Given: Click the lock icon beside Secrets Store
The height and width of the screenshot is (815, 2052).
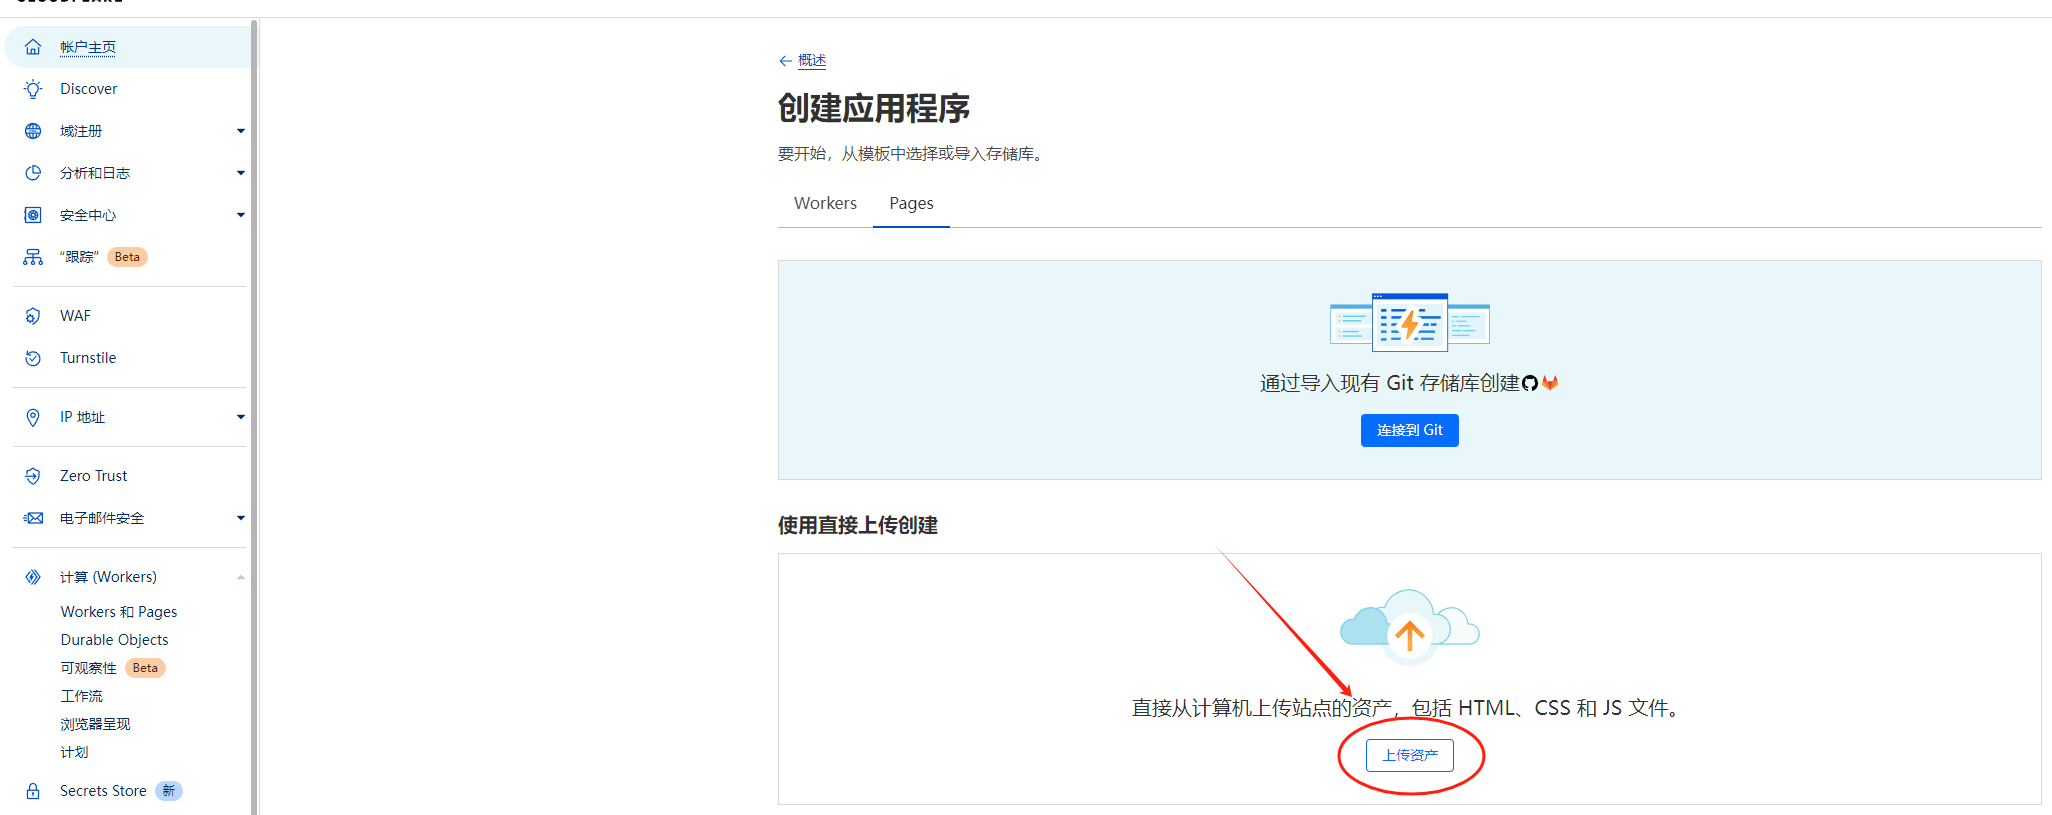Looking at the screenshot, I should coord(33,791).
